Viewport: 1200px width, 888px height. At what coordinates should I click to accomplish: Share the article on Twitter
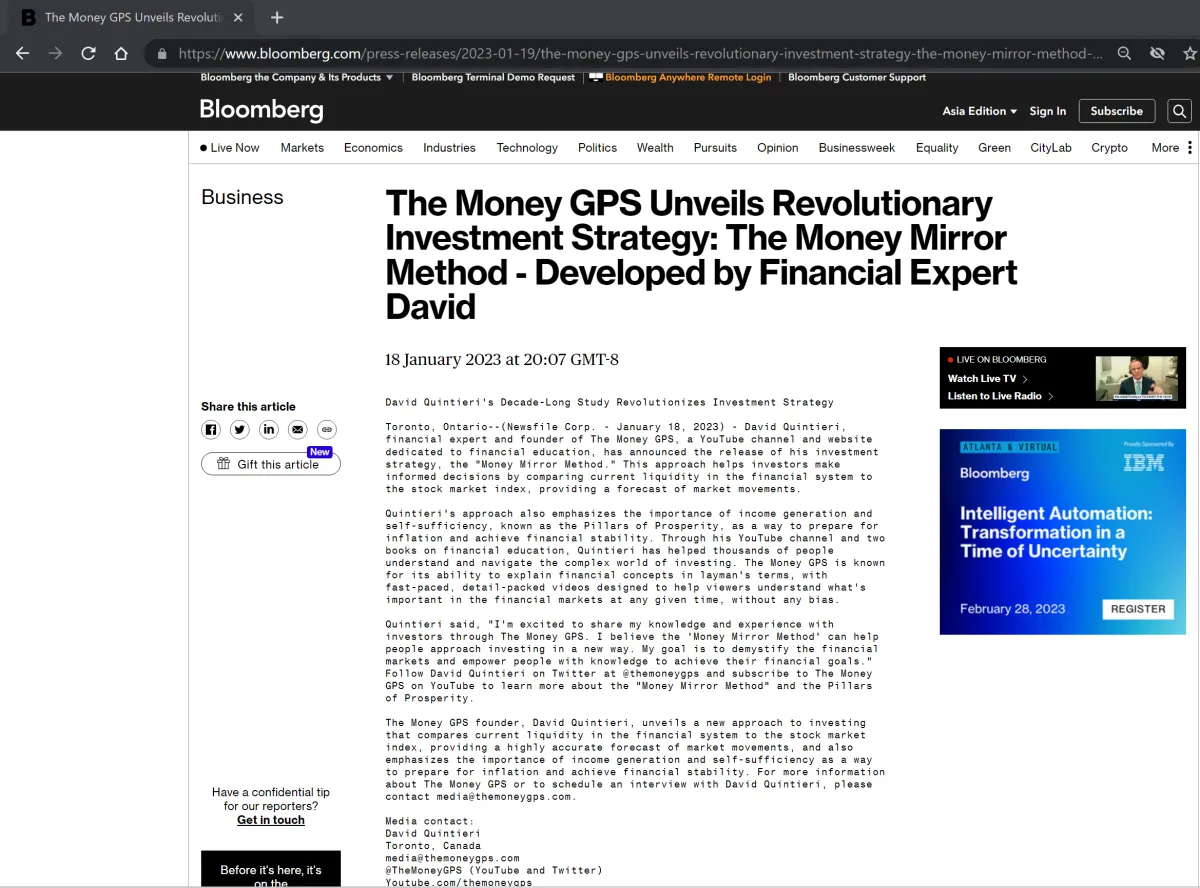point(240,429)
